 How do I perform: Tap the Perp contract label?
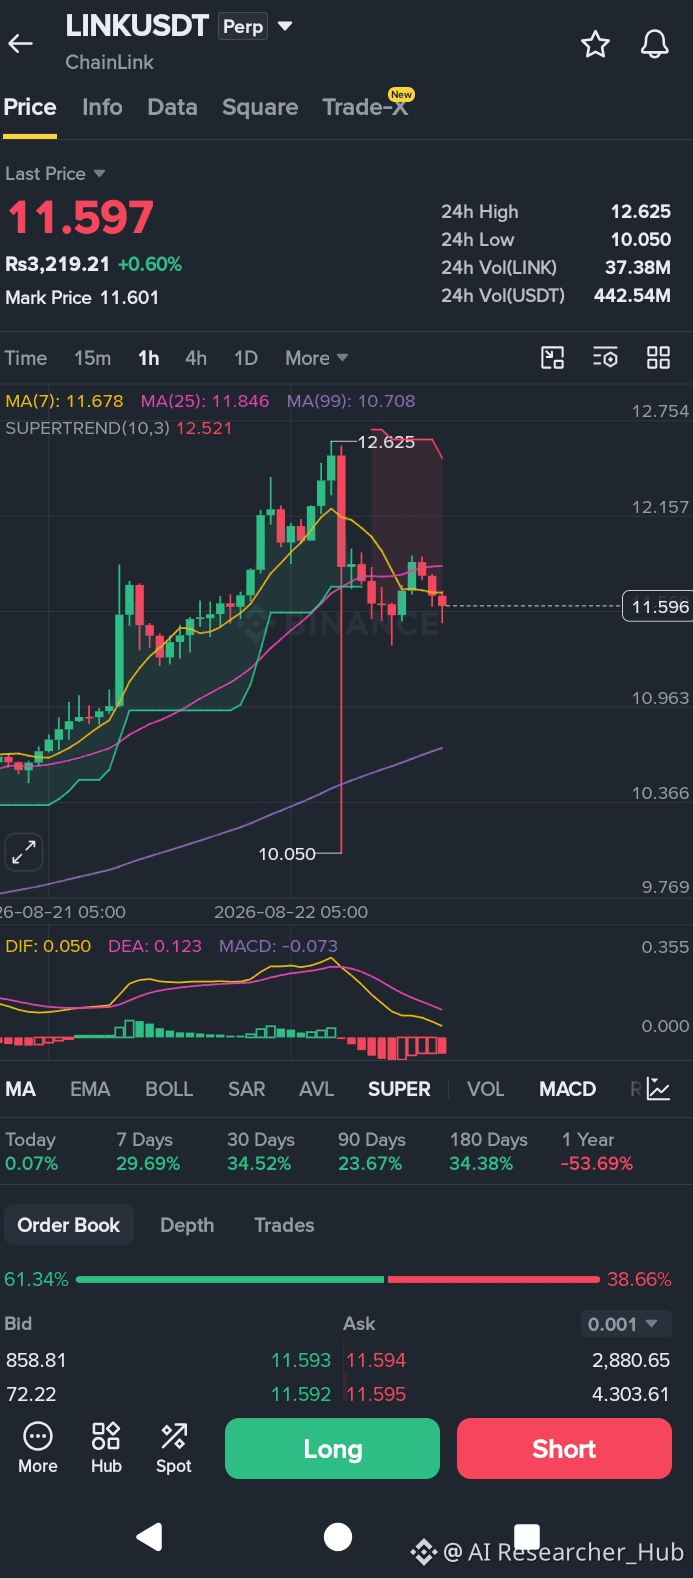click(243, 27)
